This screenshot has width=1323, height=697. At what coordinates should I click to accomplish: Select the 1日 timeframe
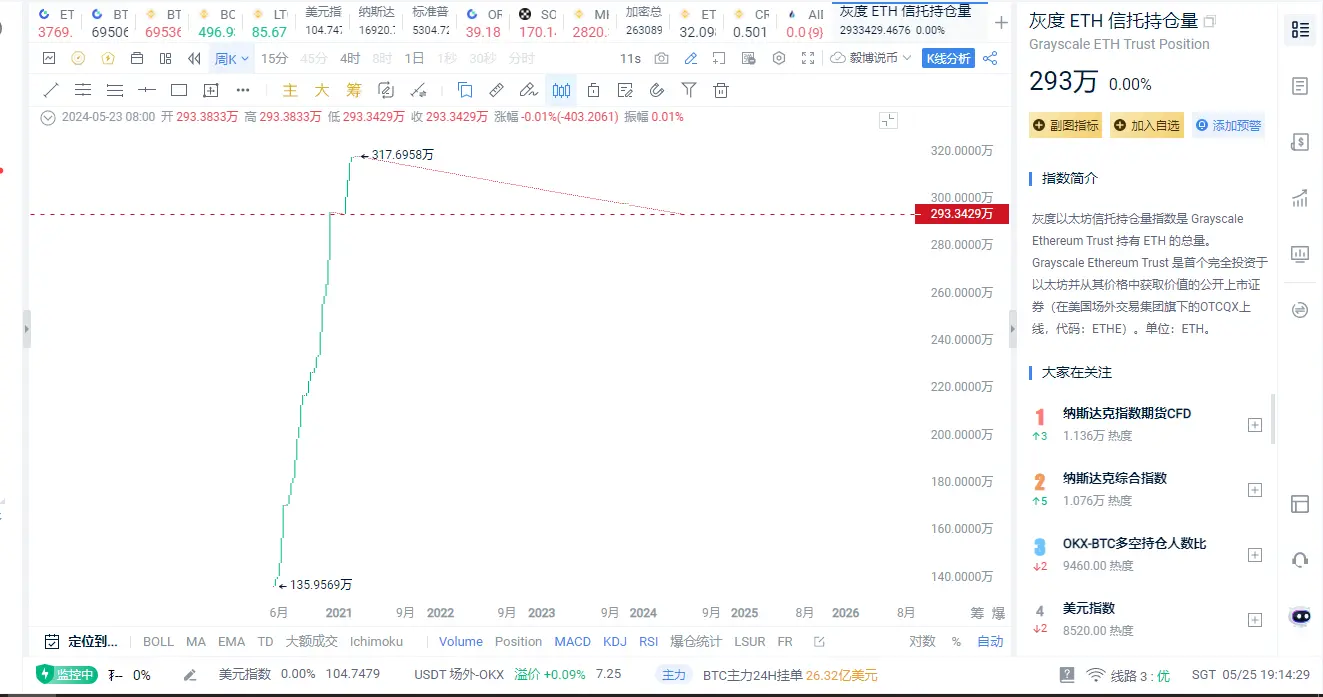pos(414,59)
